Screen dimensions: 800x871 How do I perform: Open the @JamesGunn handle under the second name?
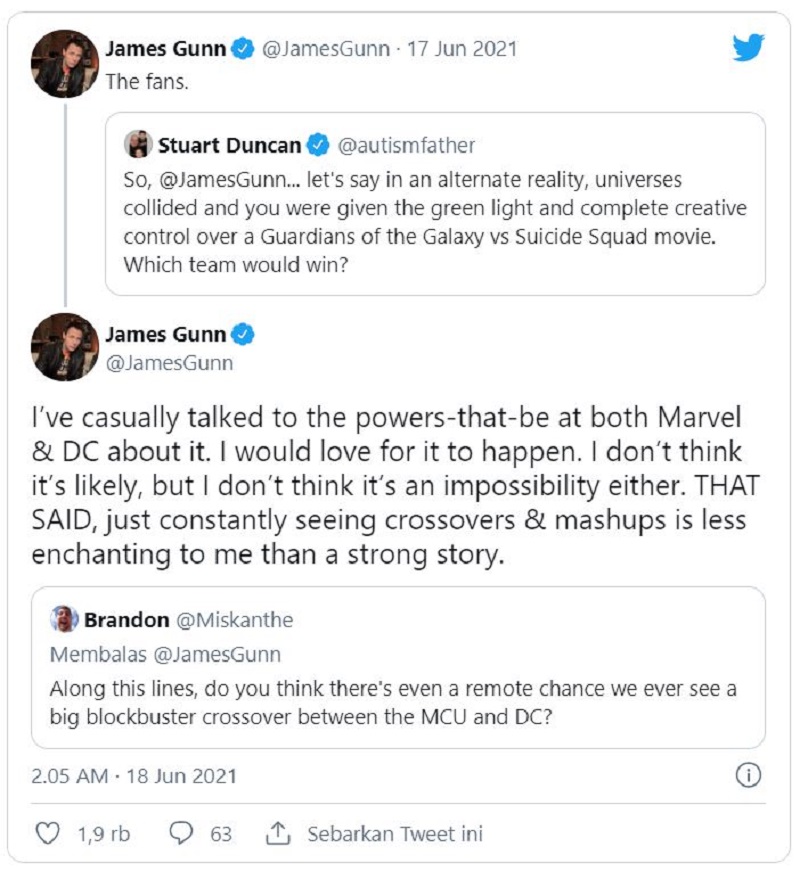(170, 363)
